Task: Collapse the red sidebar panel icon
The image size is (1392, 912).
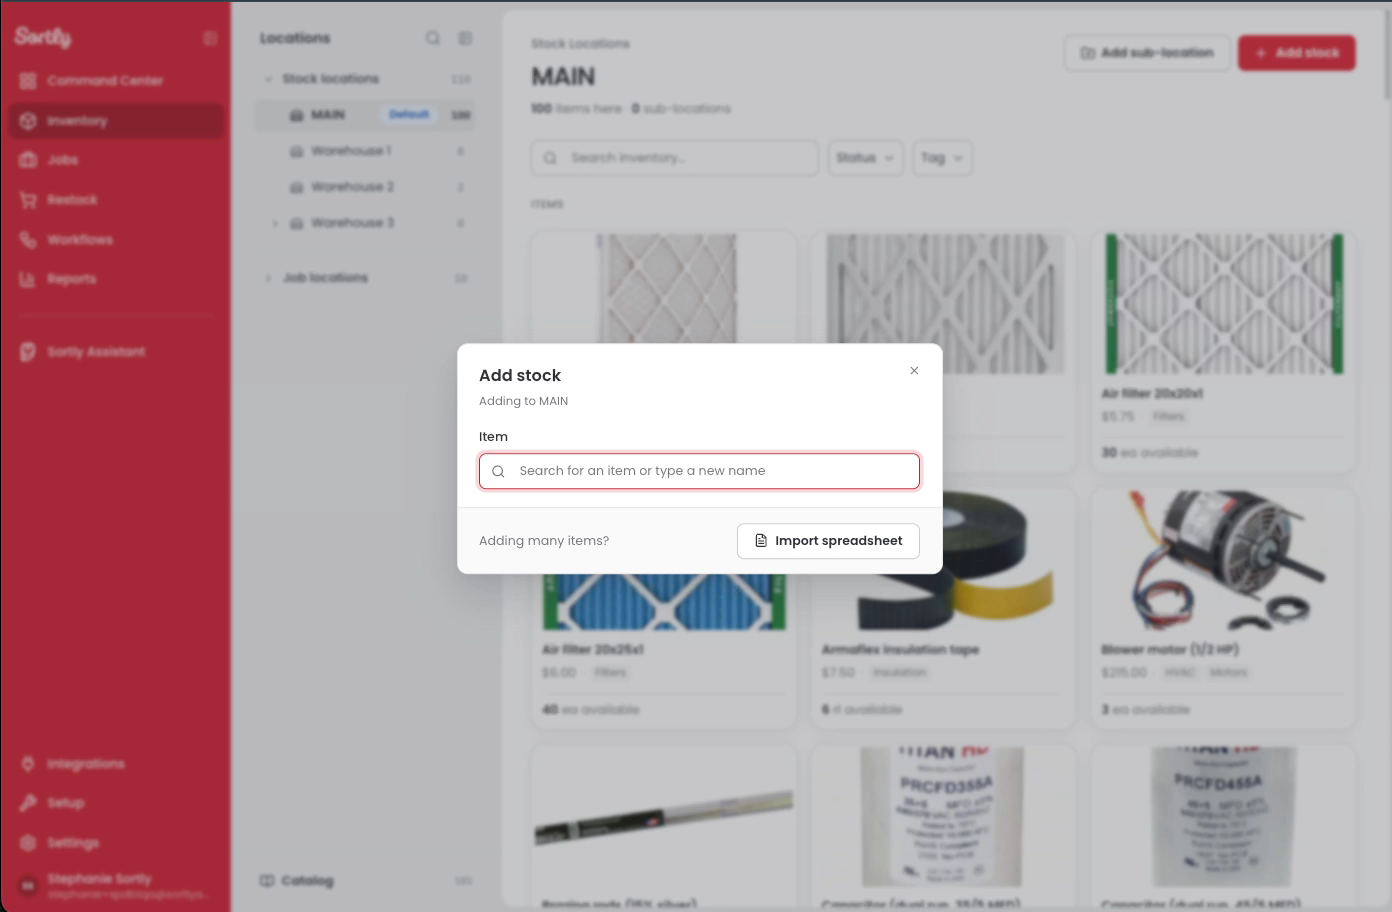Action: tap(210, 38)
